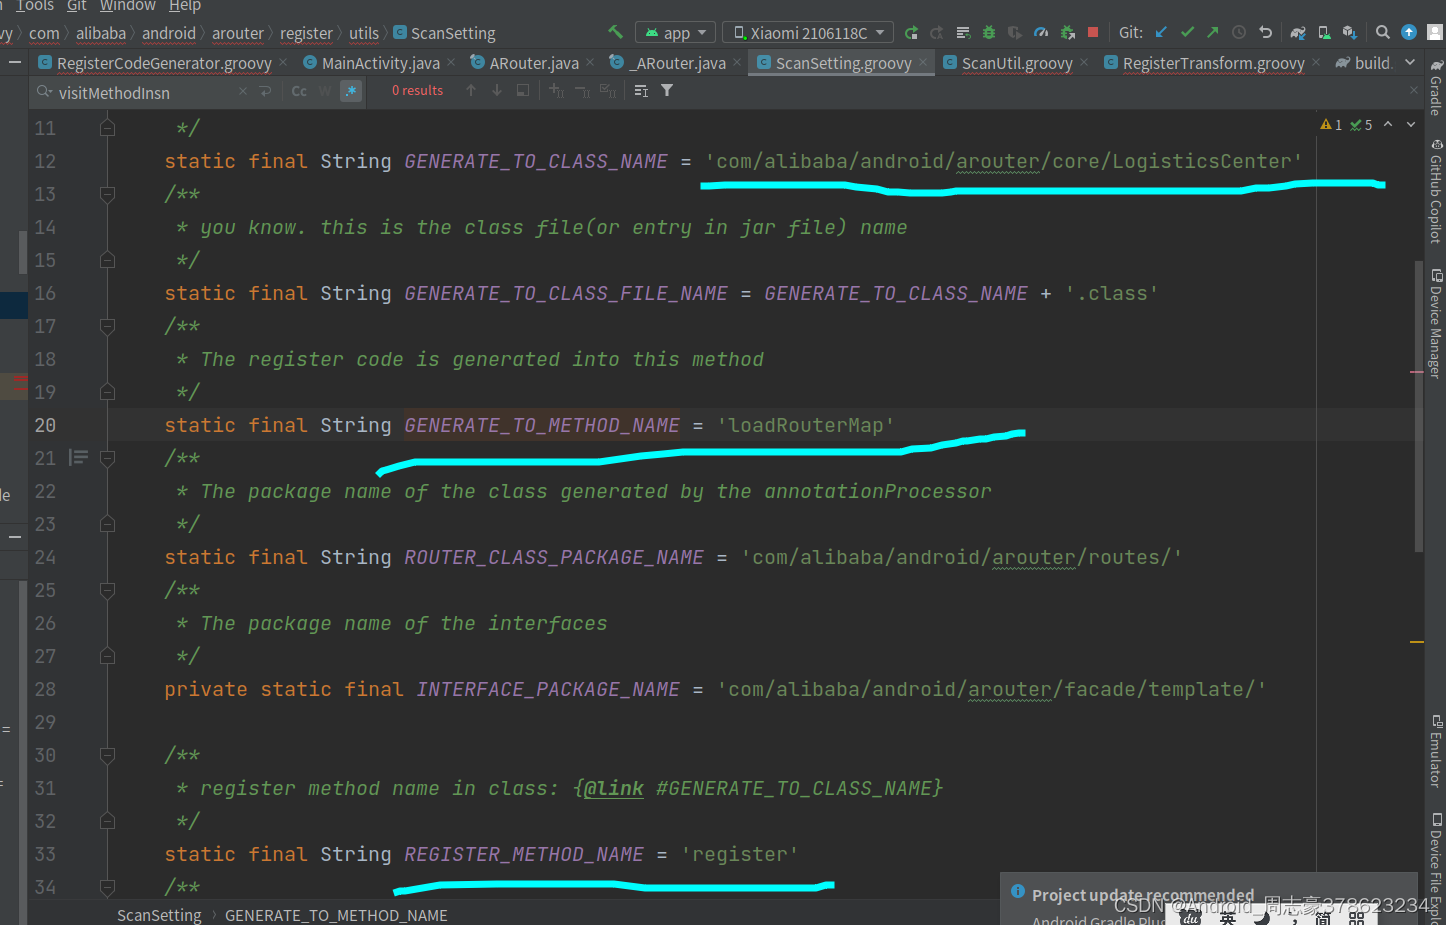The width and height of the screenshot is (1446, 925).
Task: Click the arouter breadcrumb in navigation bar
Action: (x=238, y=33)
